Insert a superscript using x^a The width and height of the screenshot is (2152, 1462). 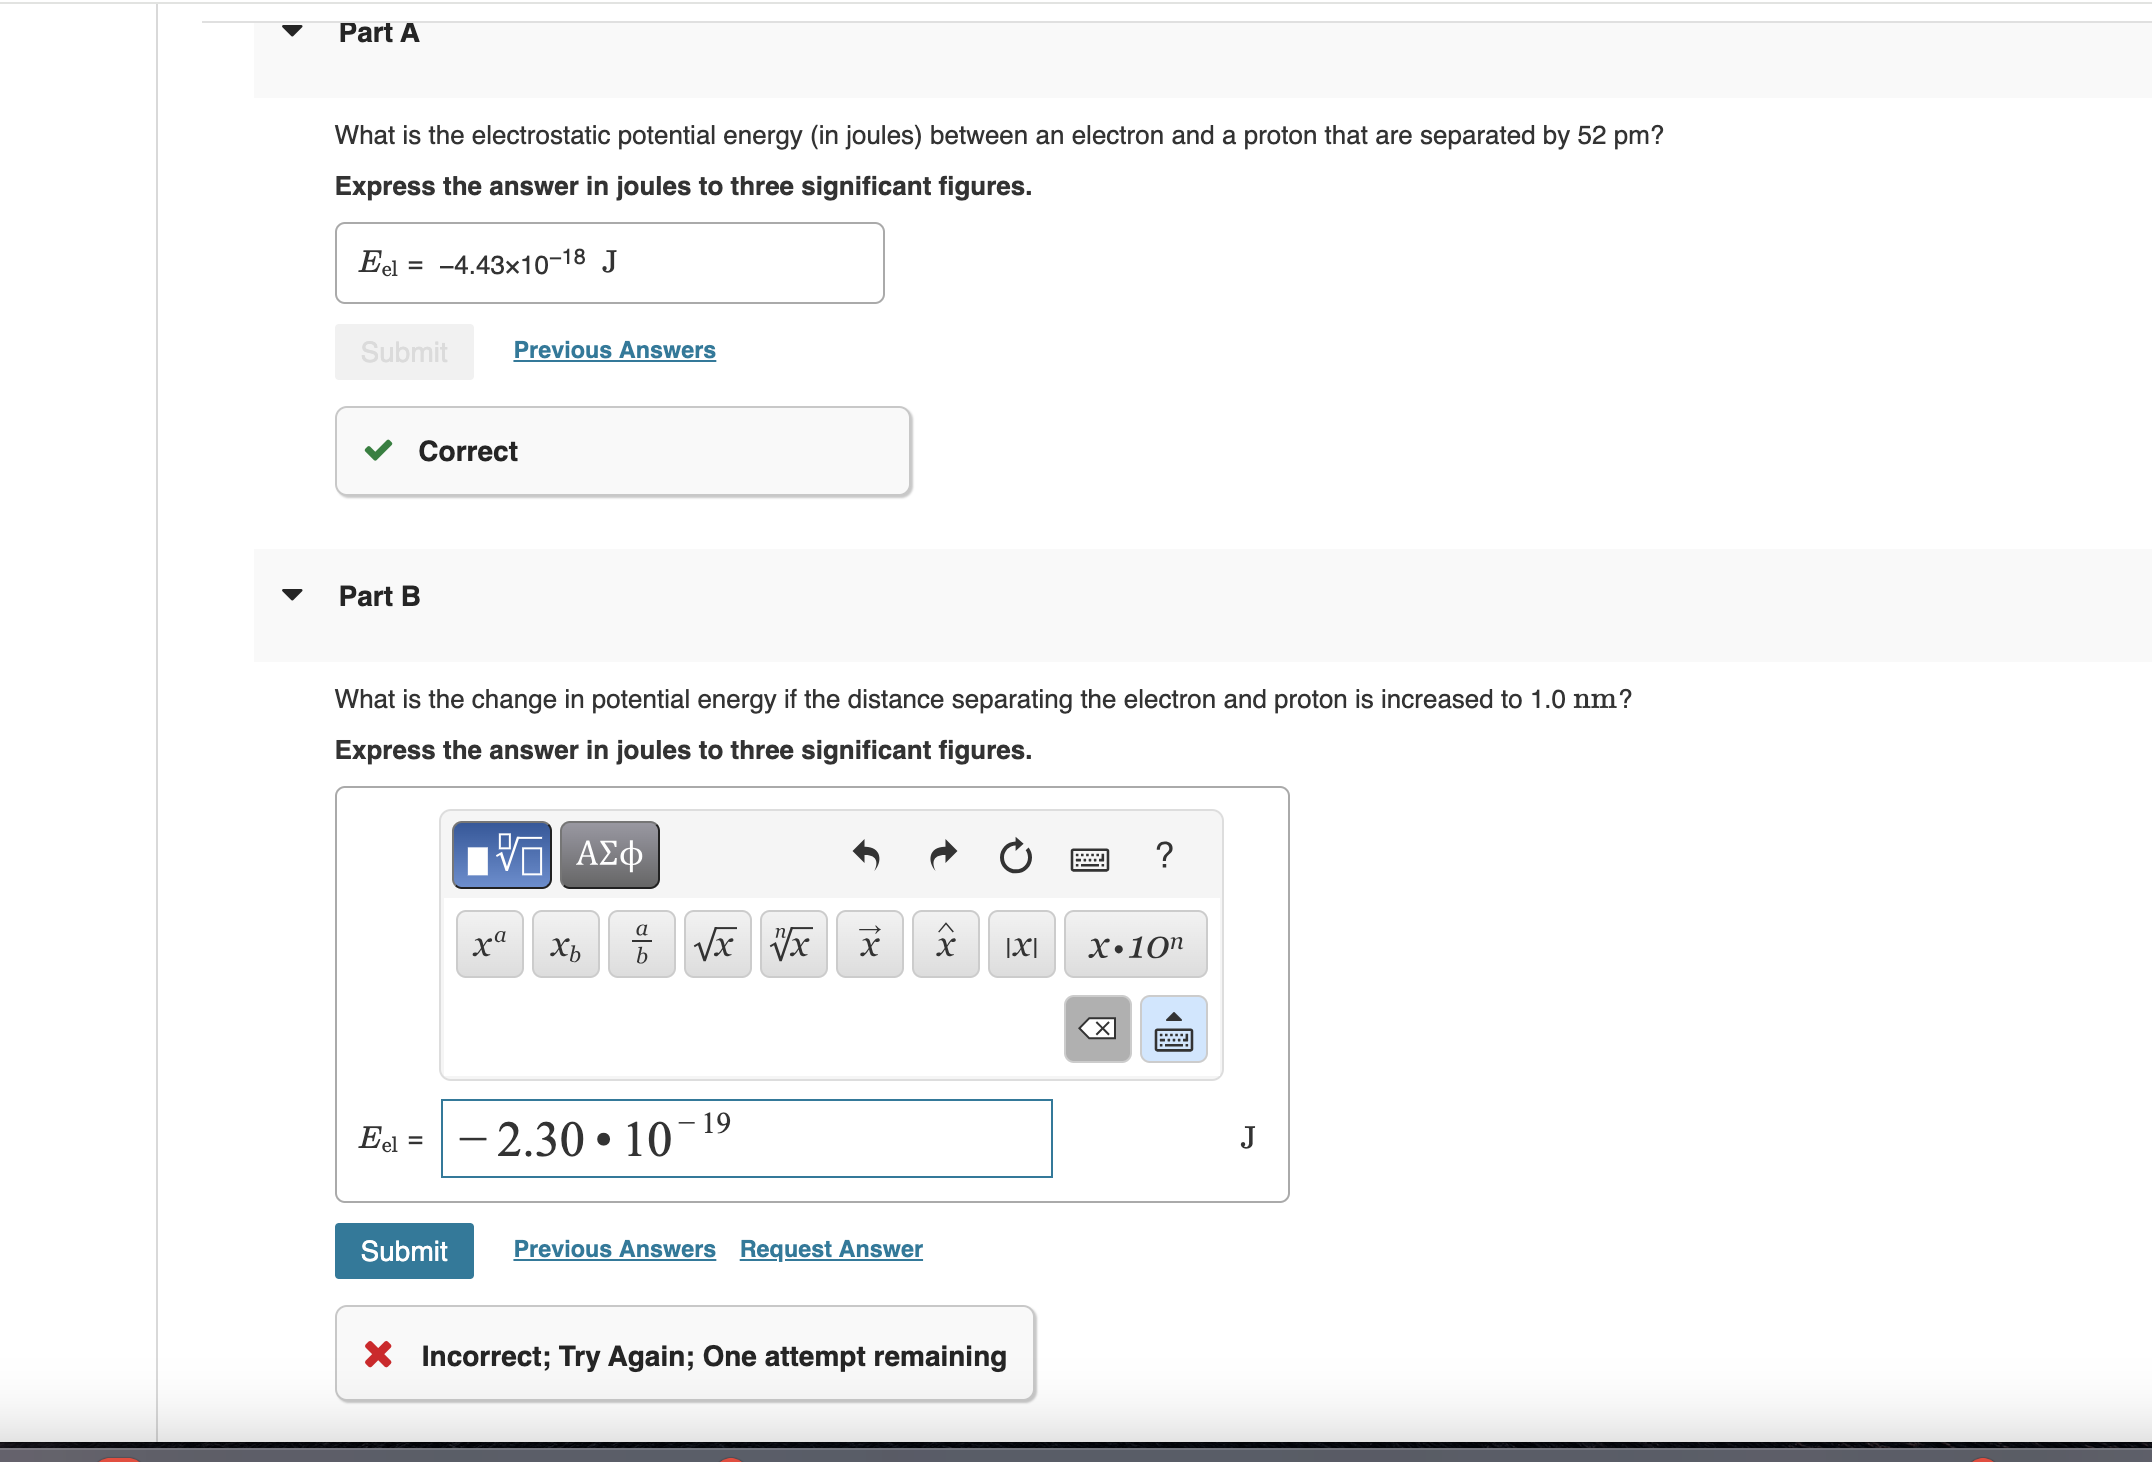(x=488, y=944)
